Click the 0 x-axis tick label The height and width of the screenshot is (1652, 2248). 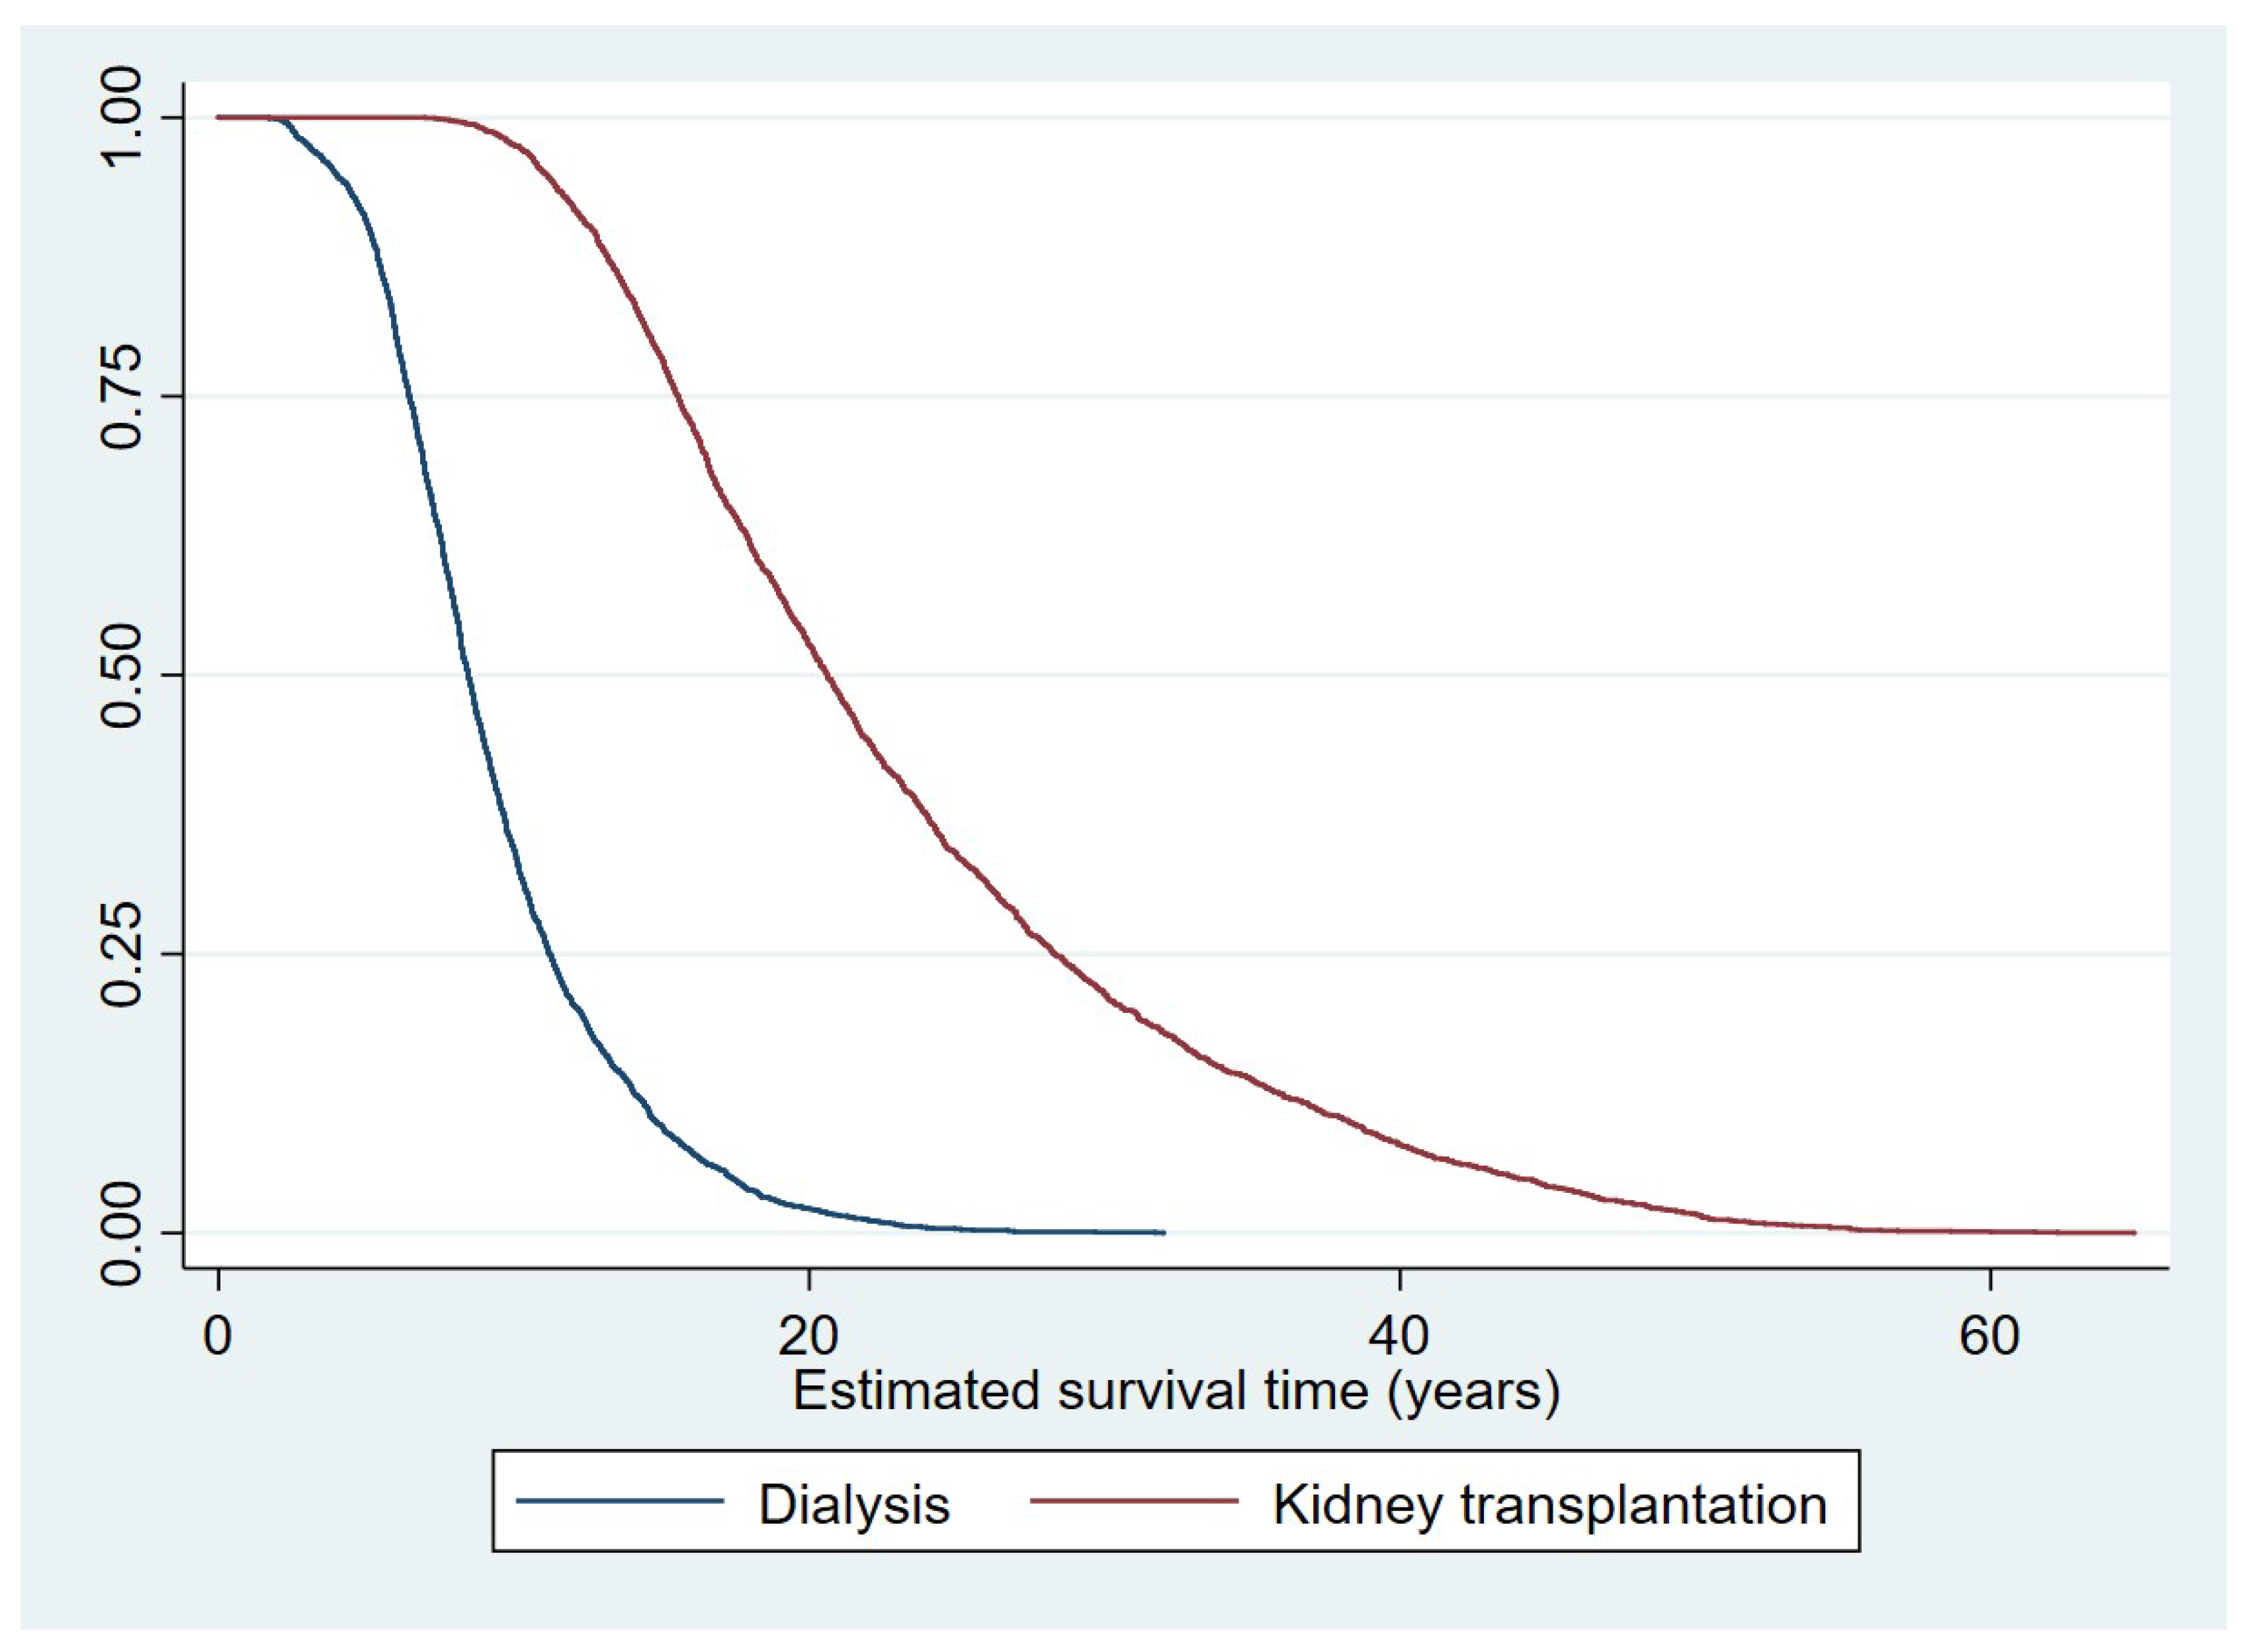click(217, 1335)
